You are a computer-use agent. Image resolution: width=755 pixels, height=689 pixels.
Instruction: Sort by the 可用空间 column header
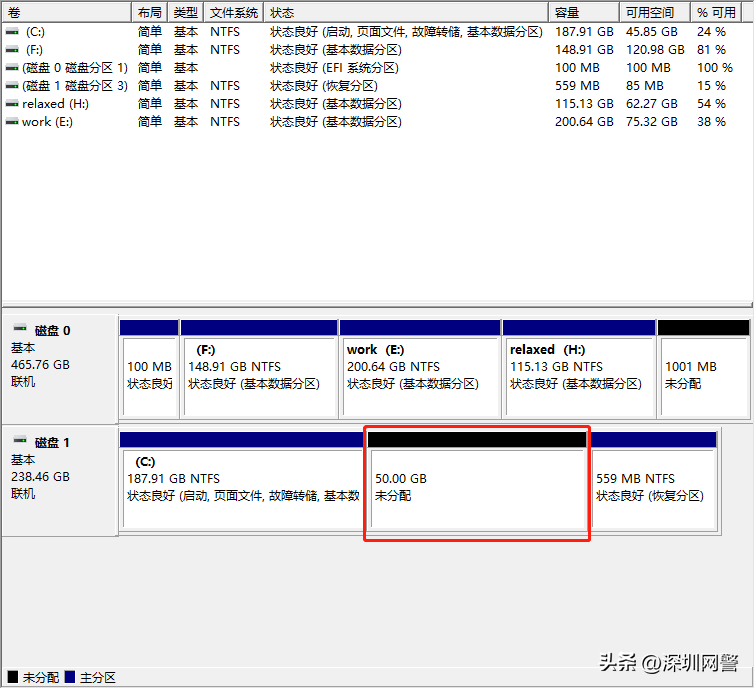coord(655,12)
